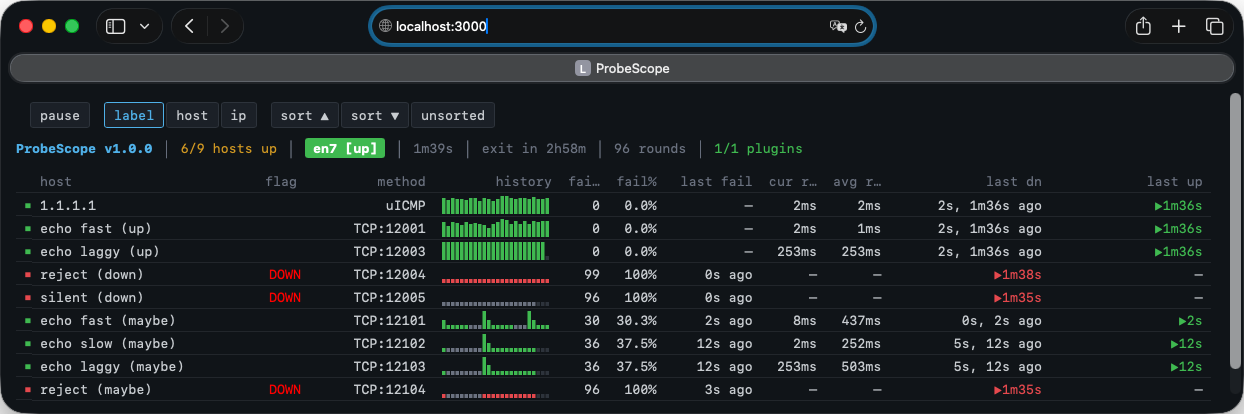This screenshot has height=414, width=1244.
Task: Open sidebar options dropdown chevron
Action: (145, 27)
